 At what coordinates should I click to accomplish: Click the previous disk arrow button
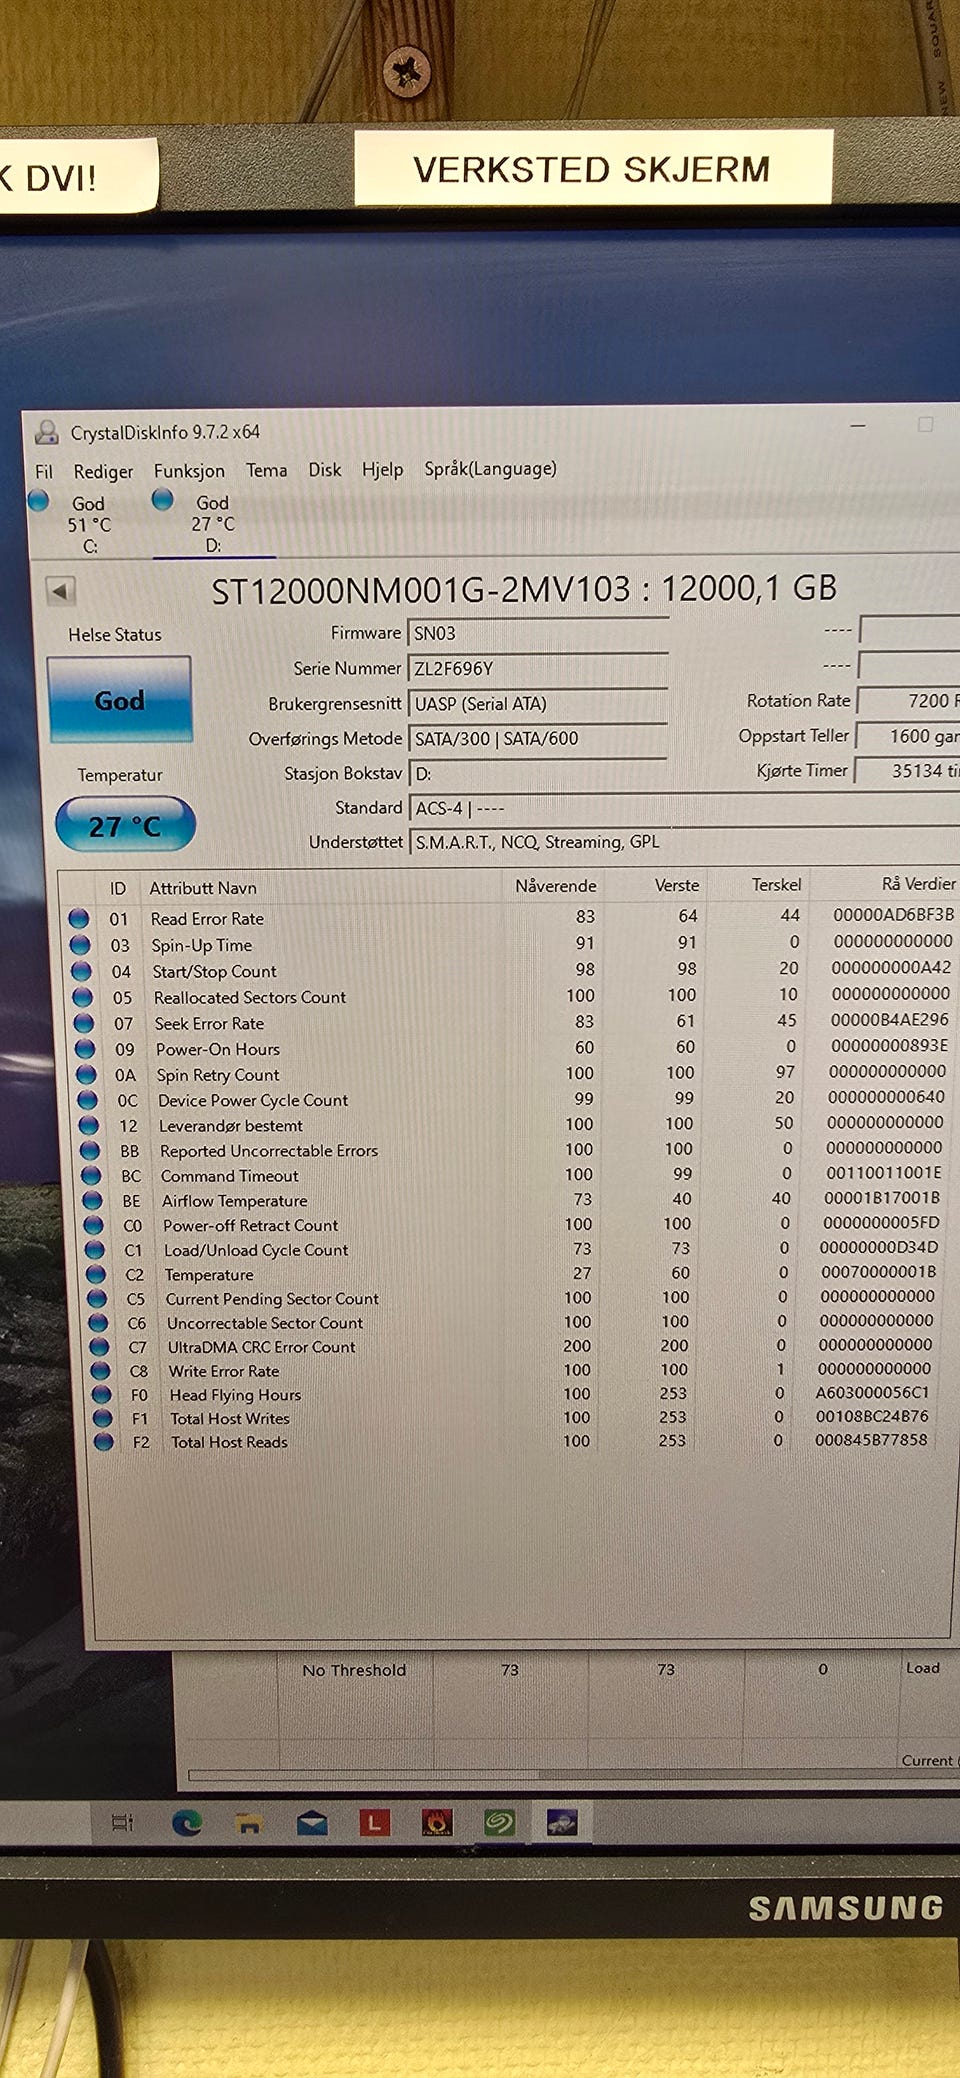pyautogui.click(x=60, y=591)
